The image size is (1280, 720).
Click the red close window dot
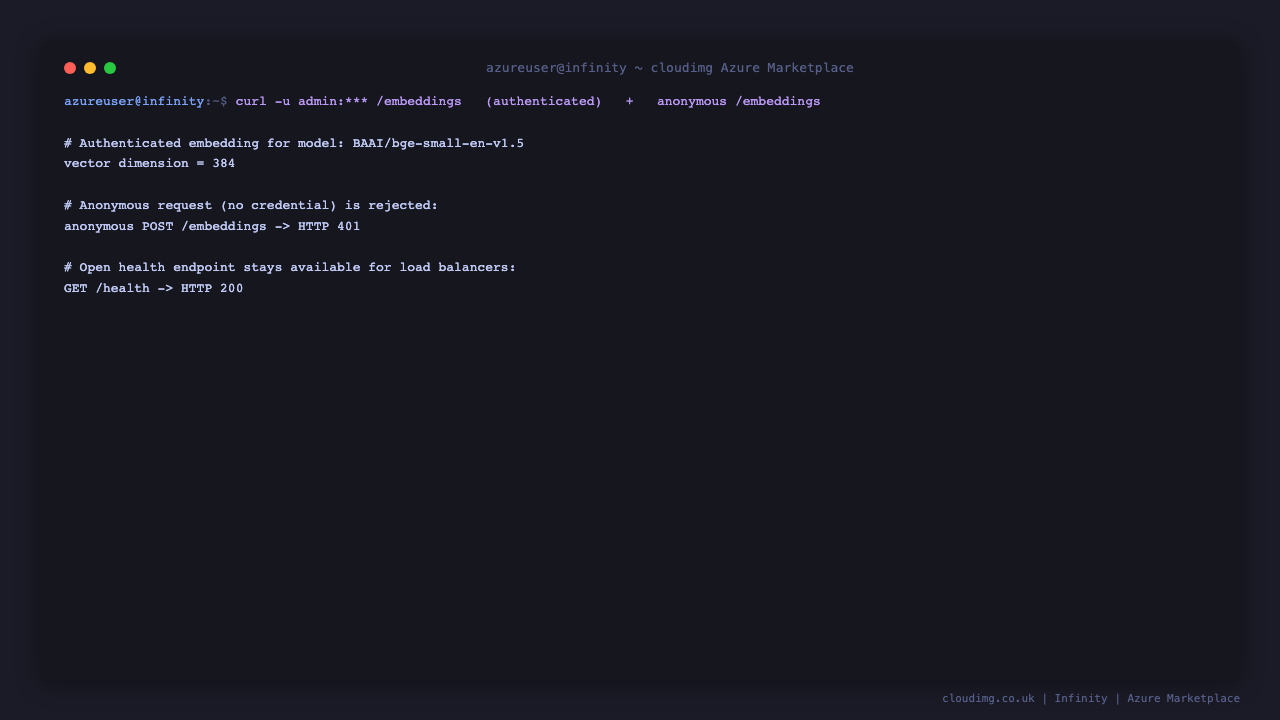70,68
